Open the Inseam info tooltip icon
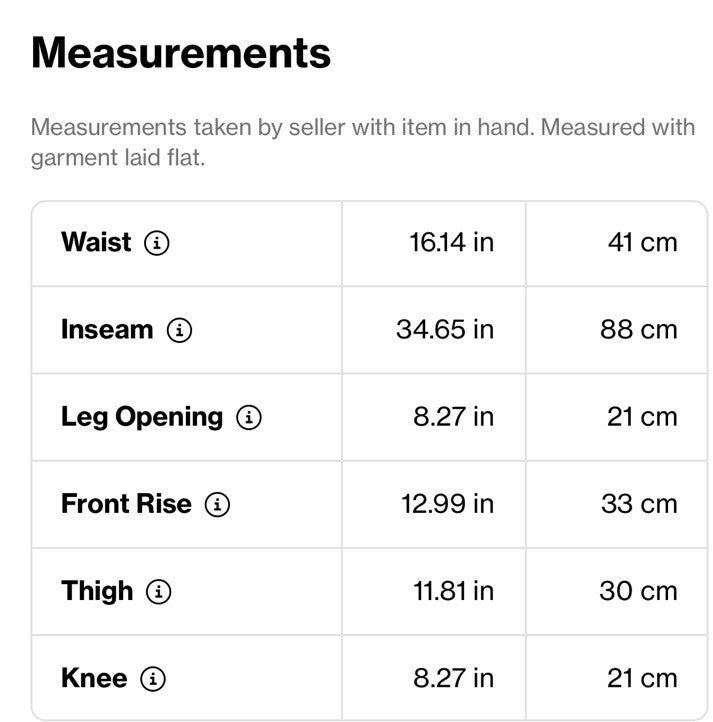The height and width of the screenshot is (722, 713). tap(179, 330)
